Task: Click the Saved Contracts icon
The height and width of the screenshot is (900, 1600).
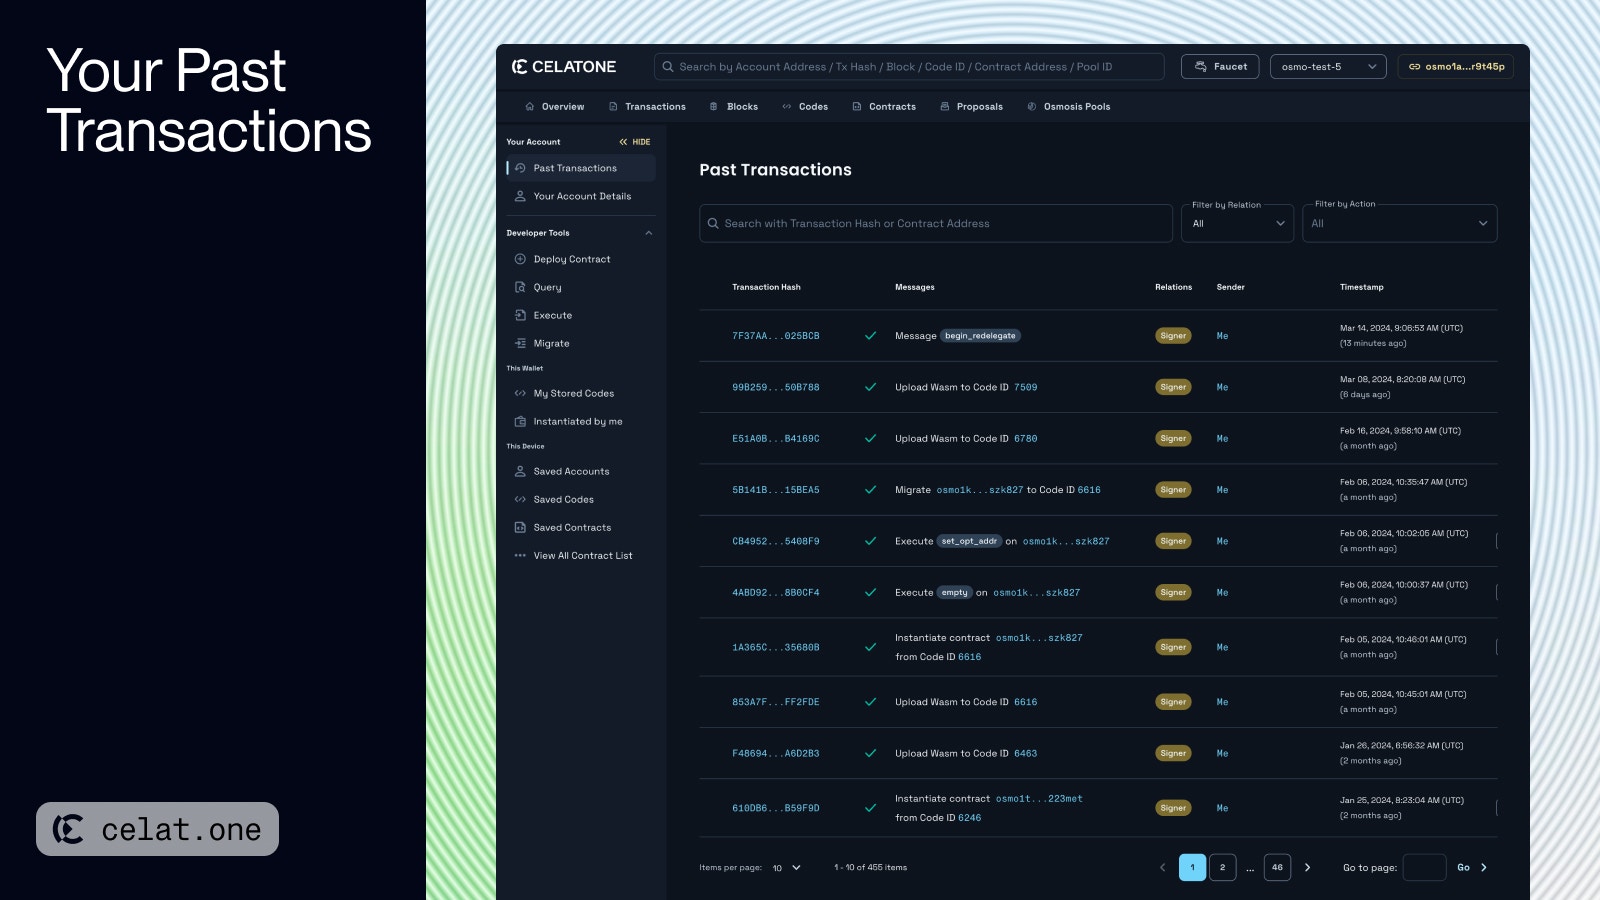Action: coord(520,527)
